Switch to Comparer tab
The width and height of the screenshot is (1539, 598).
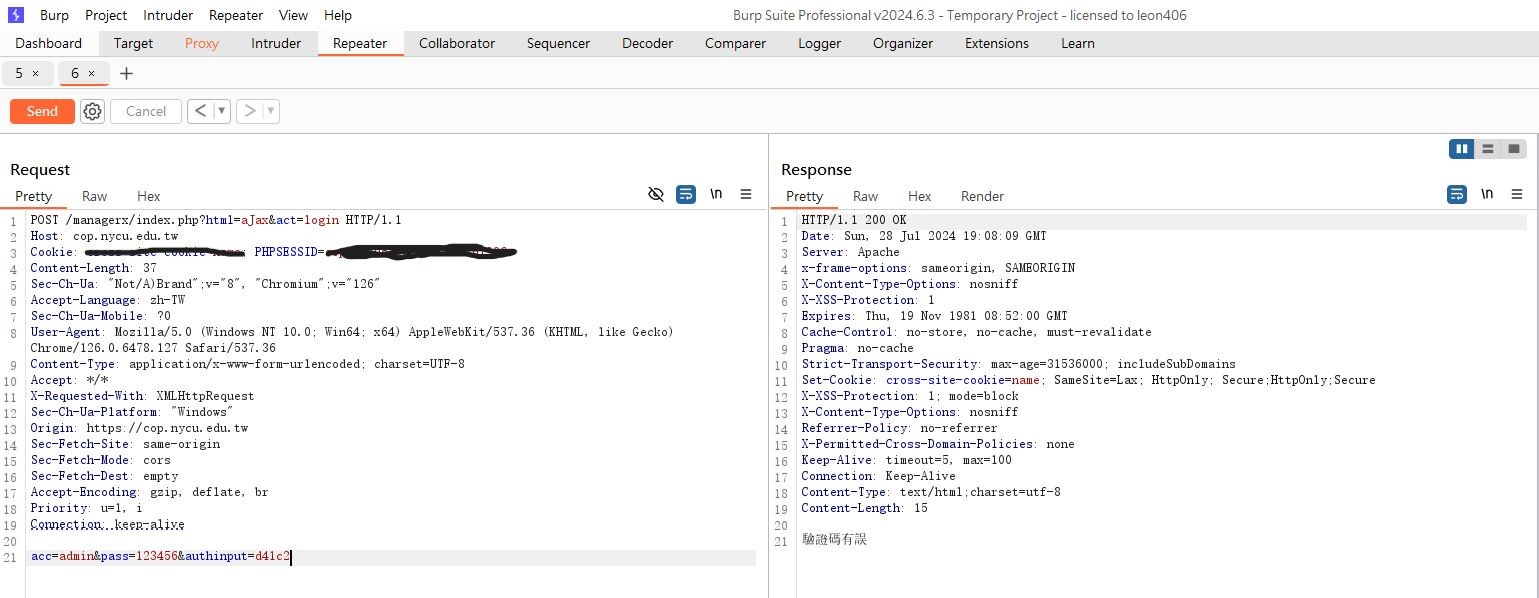click(x=735, y=43)
